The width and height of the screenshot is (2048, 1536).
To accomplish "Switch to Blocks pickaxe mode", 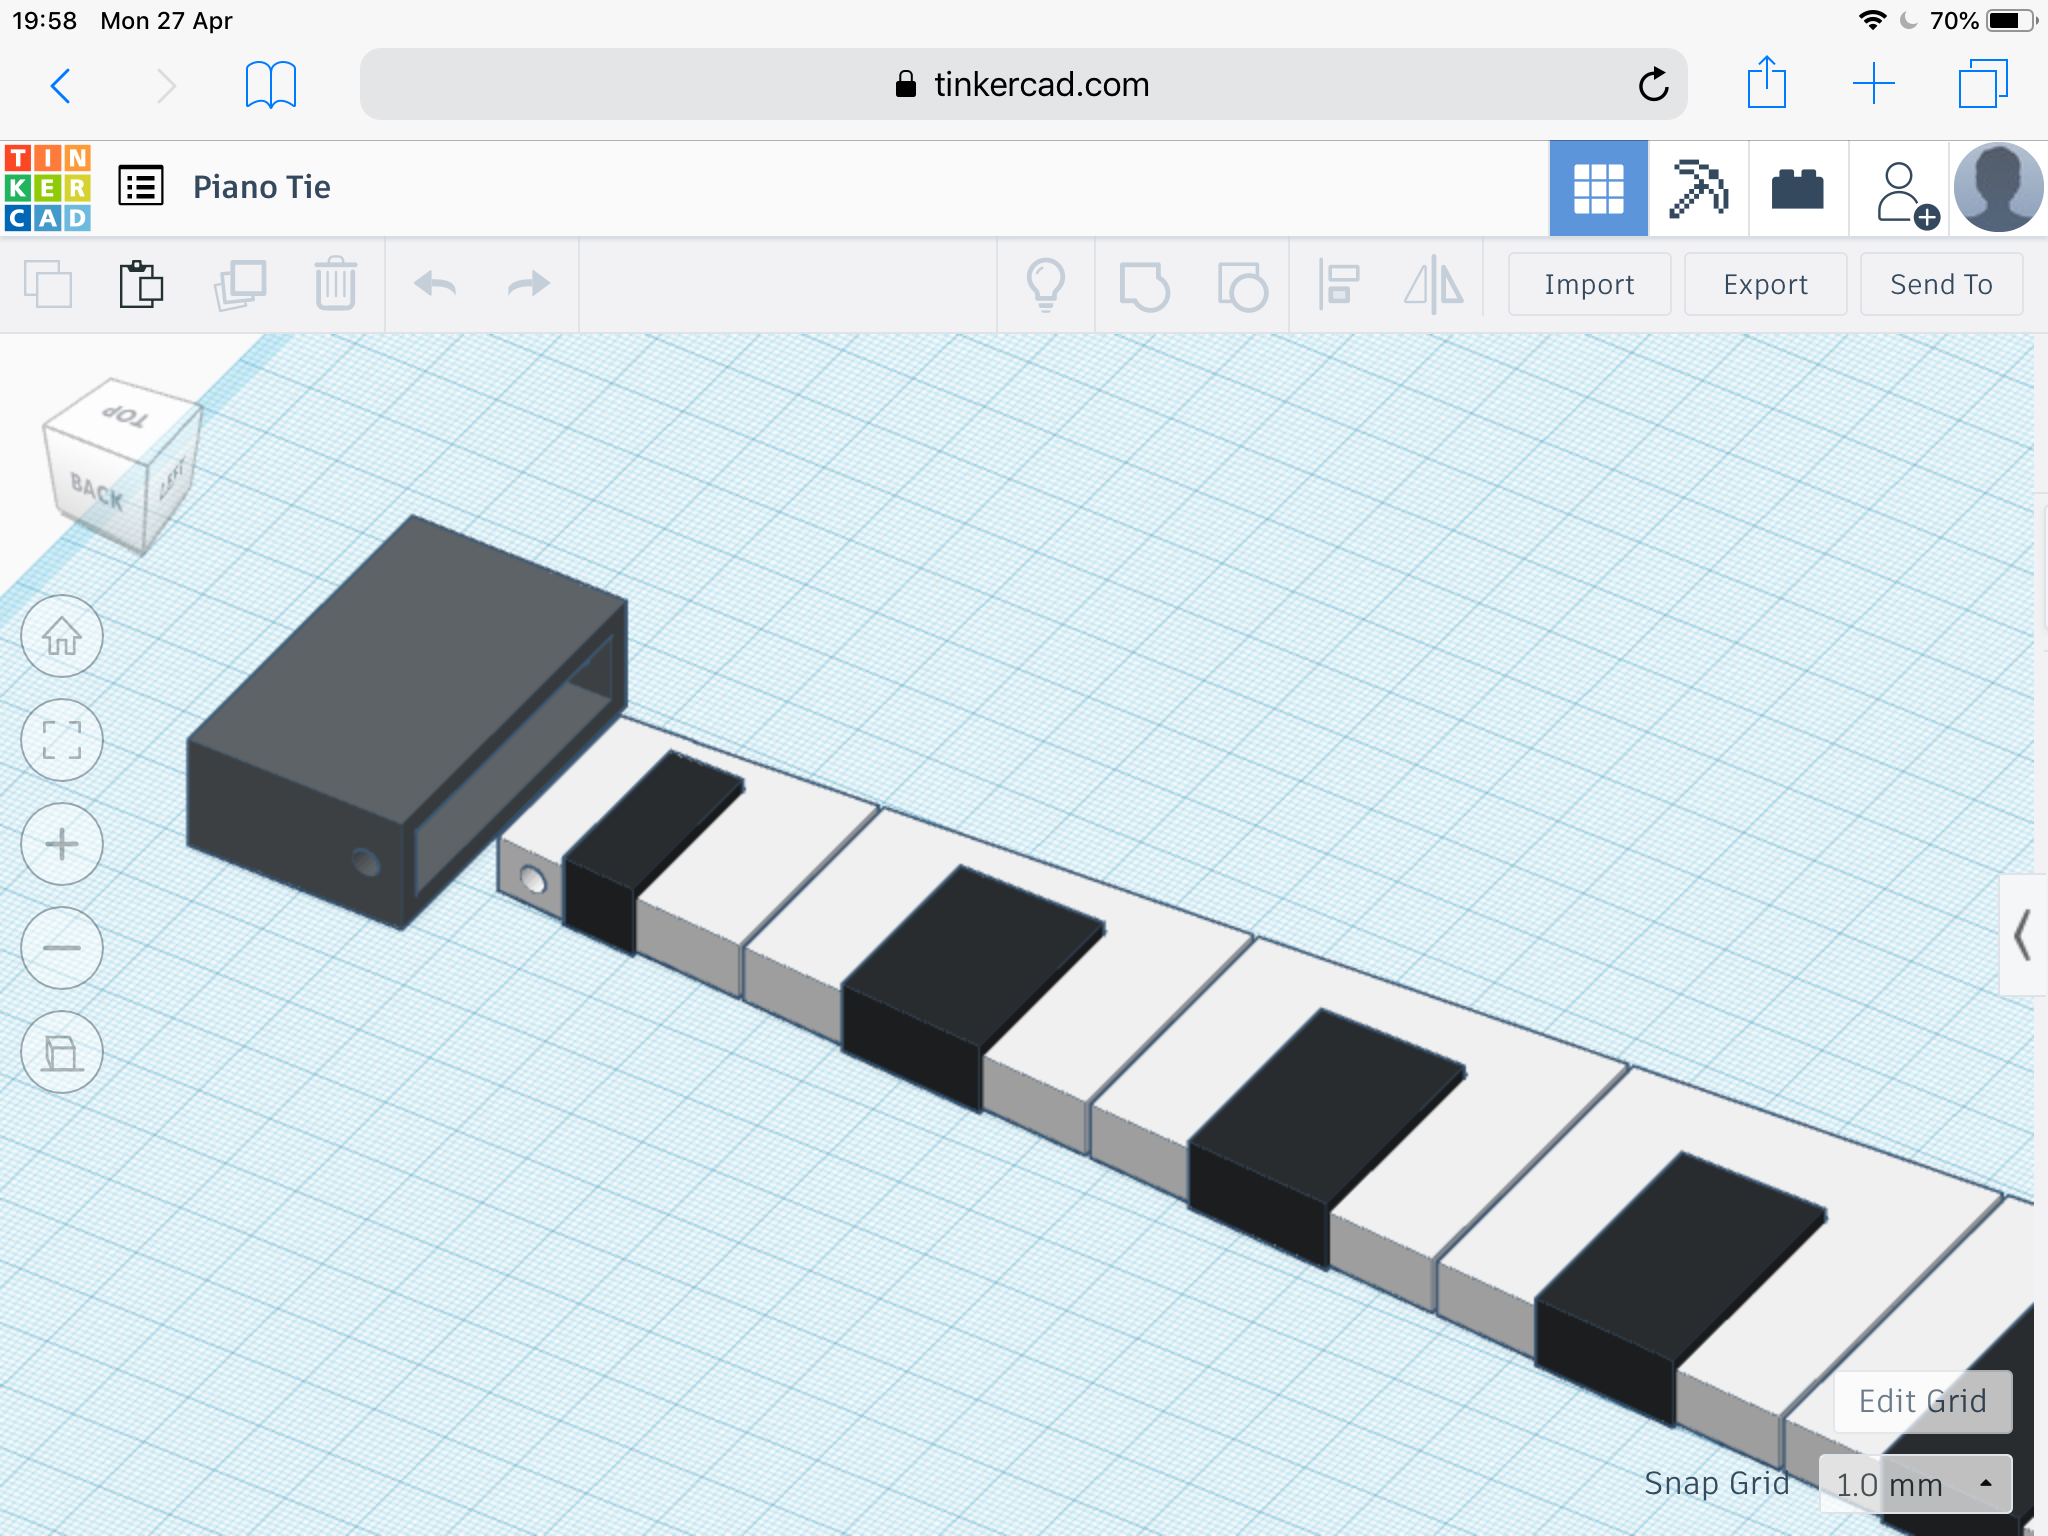I will pos(1698,189).
